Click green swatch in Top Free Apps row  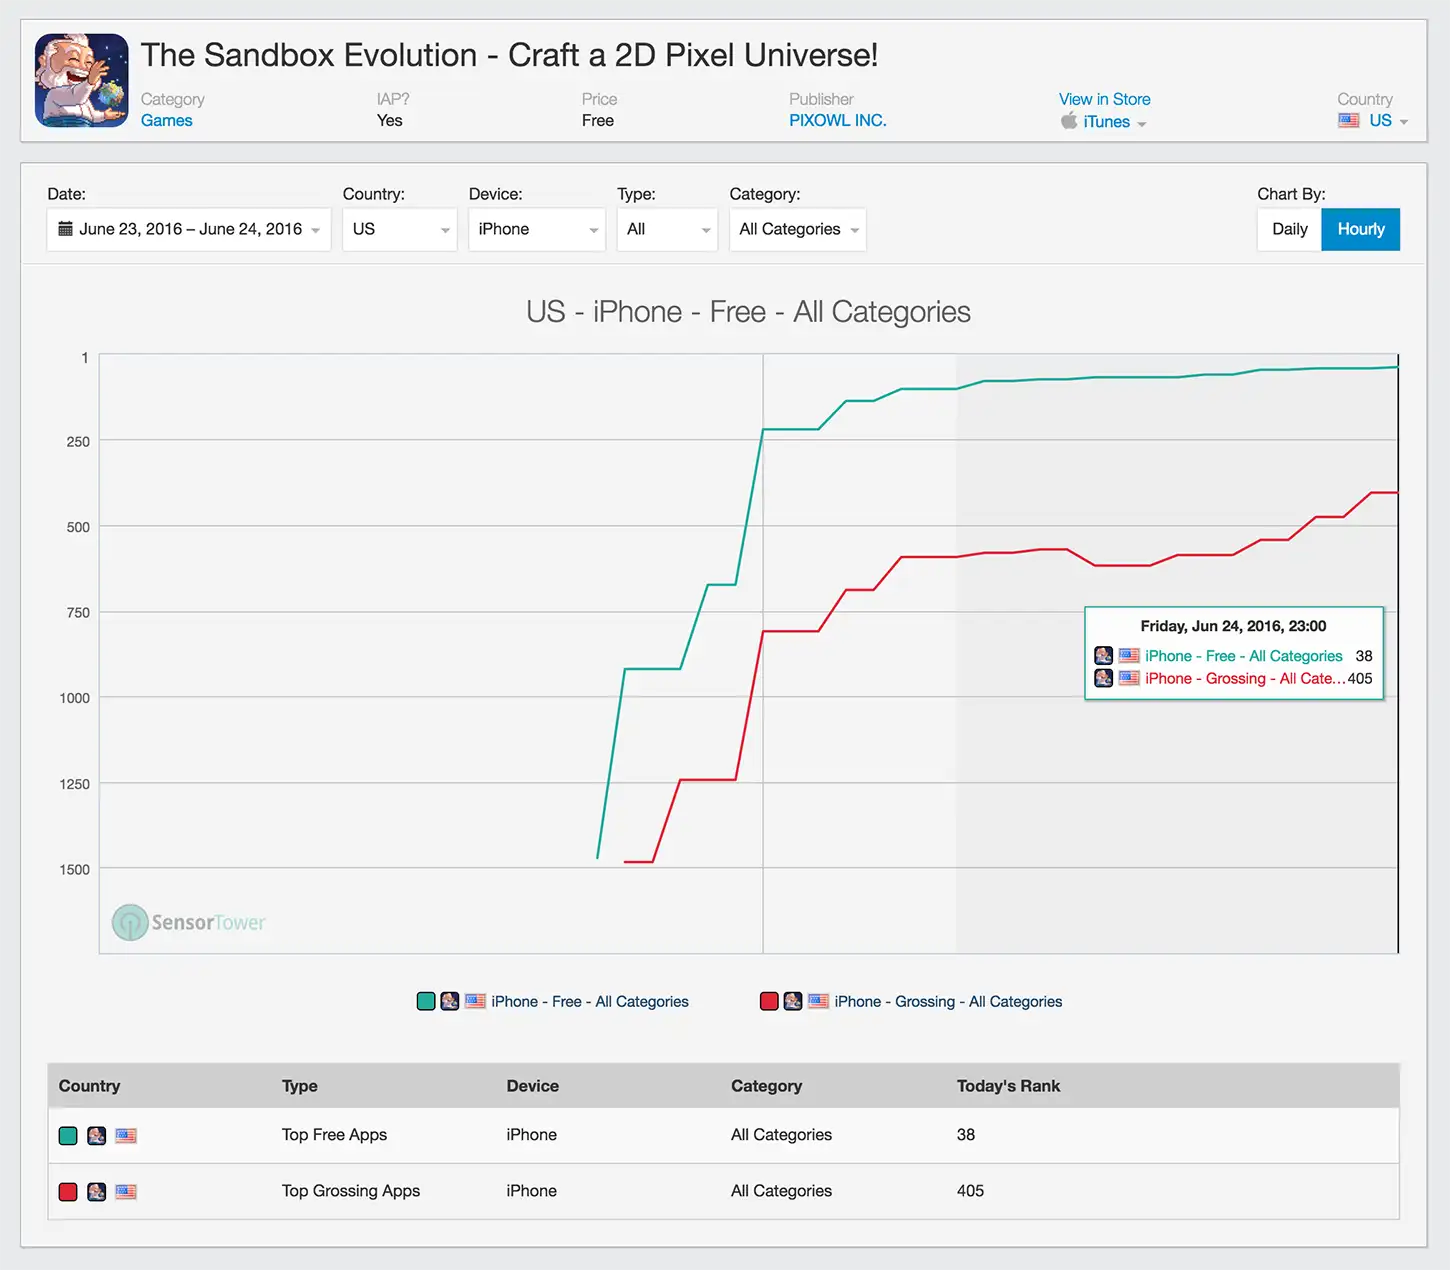point(68,1135)
